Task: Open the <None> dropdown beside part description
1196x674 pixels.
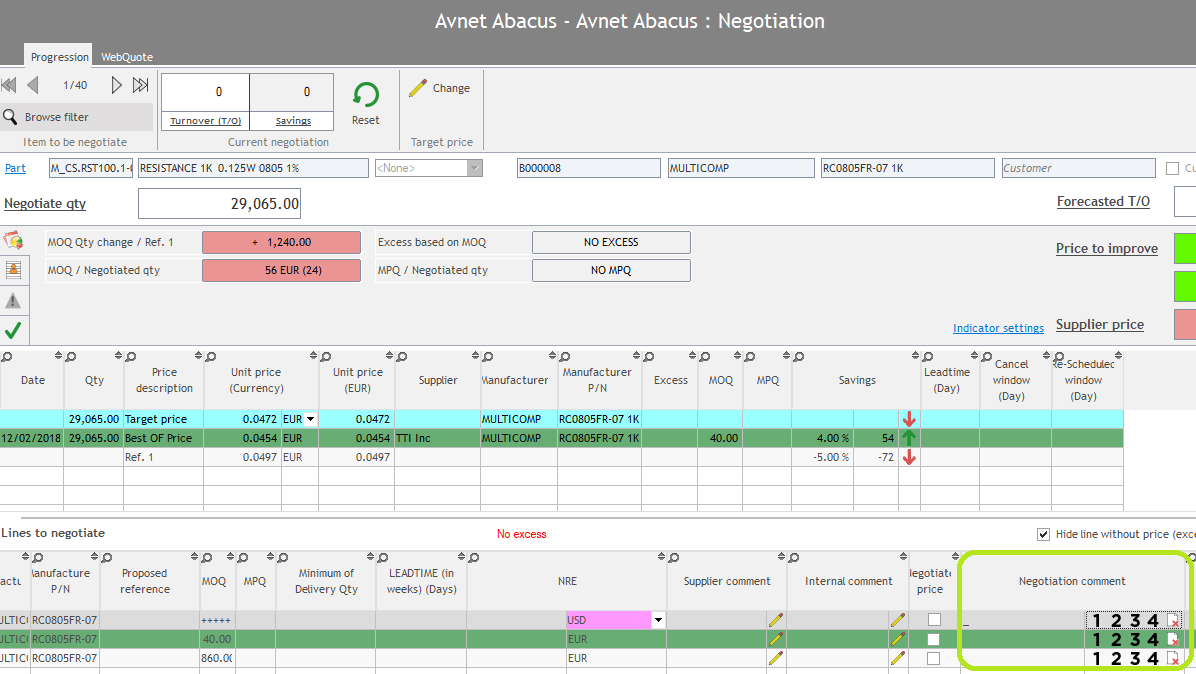Action: click(x=475, y=168)
